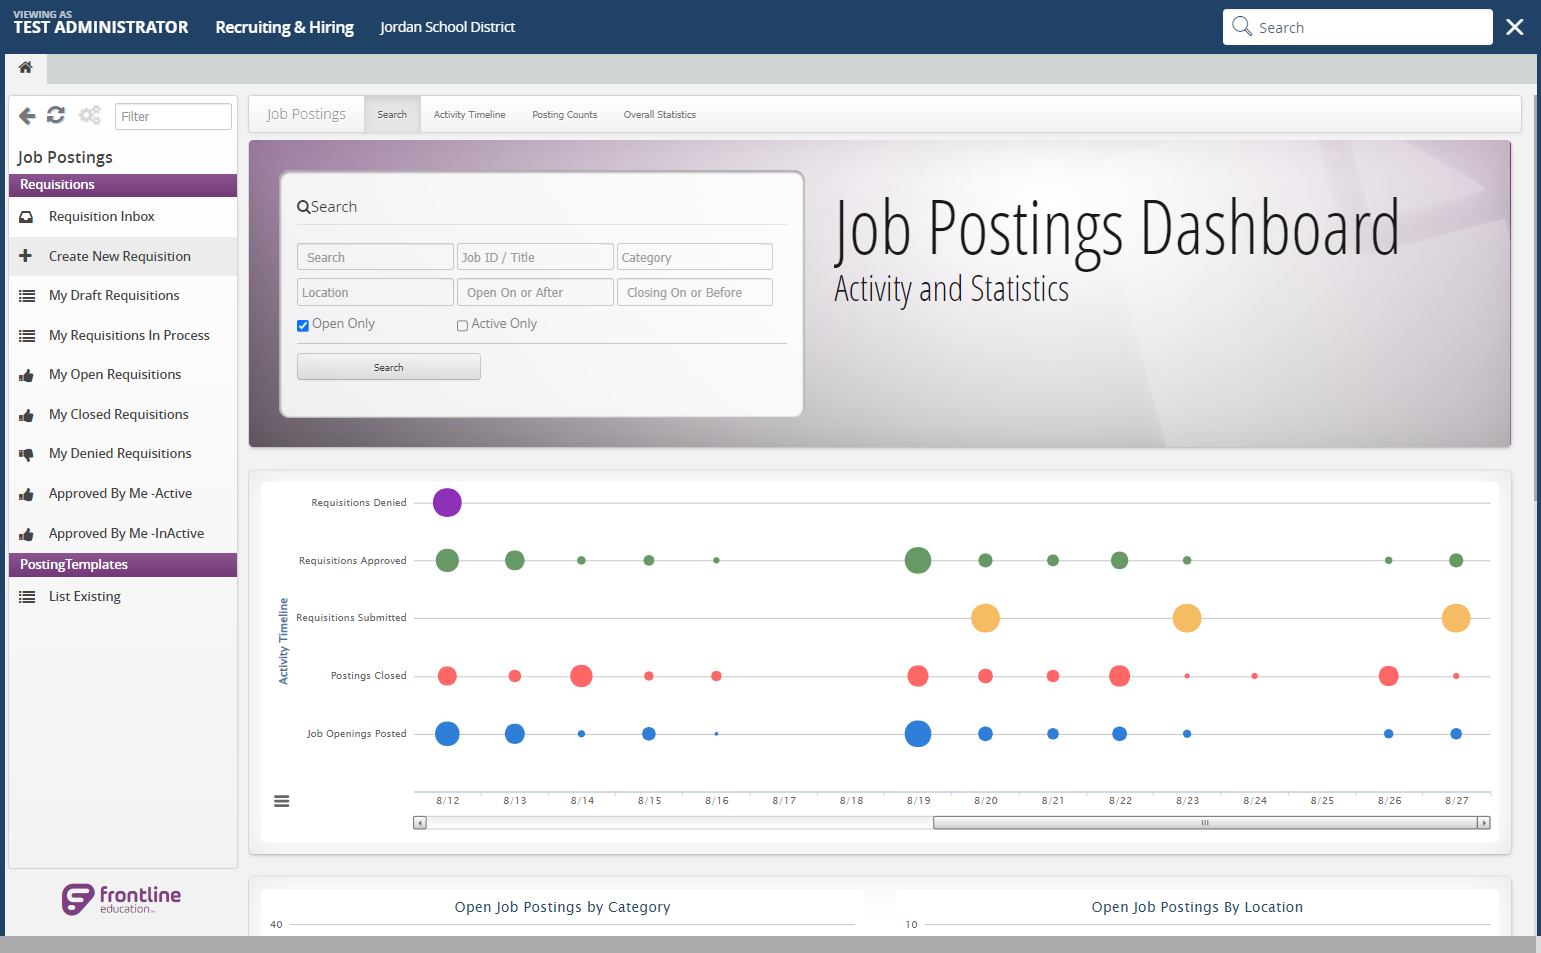Click the Postings Closed bubble on 8/14

(x=581, y=676)
